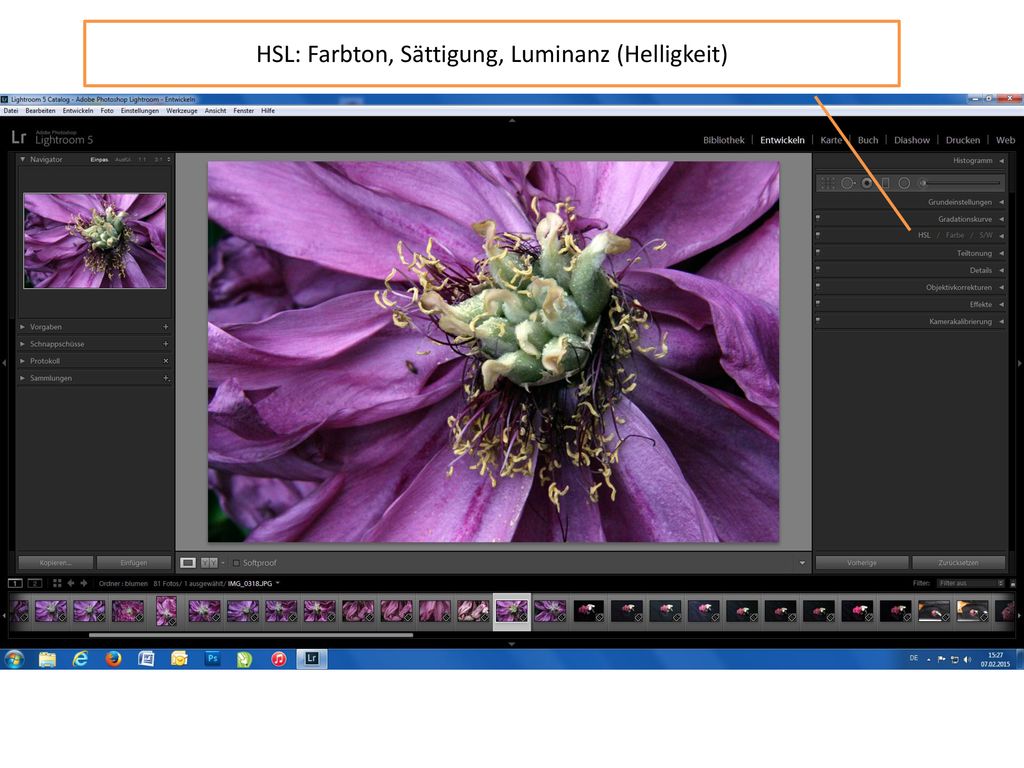Select the Radial Filter tool
Image resolution: width=1024 pixels, height=768 pixels.
pos(904,184)
